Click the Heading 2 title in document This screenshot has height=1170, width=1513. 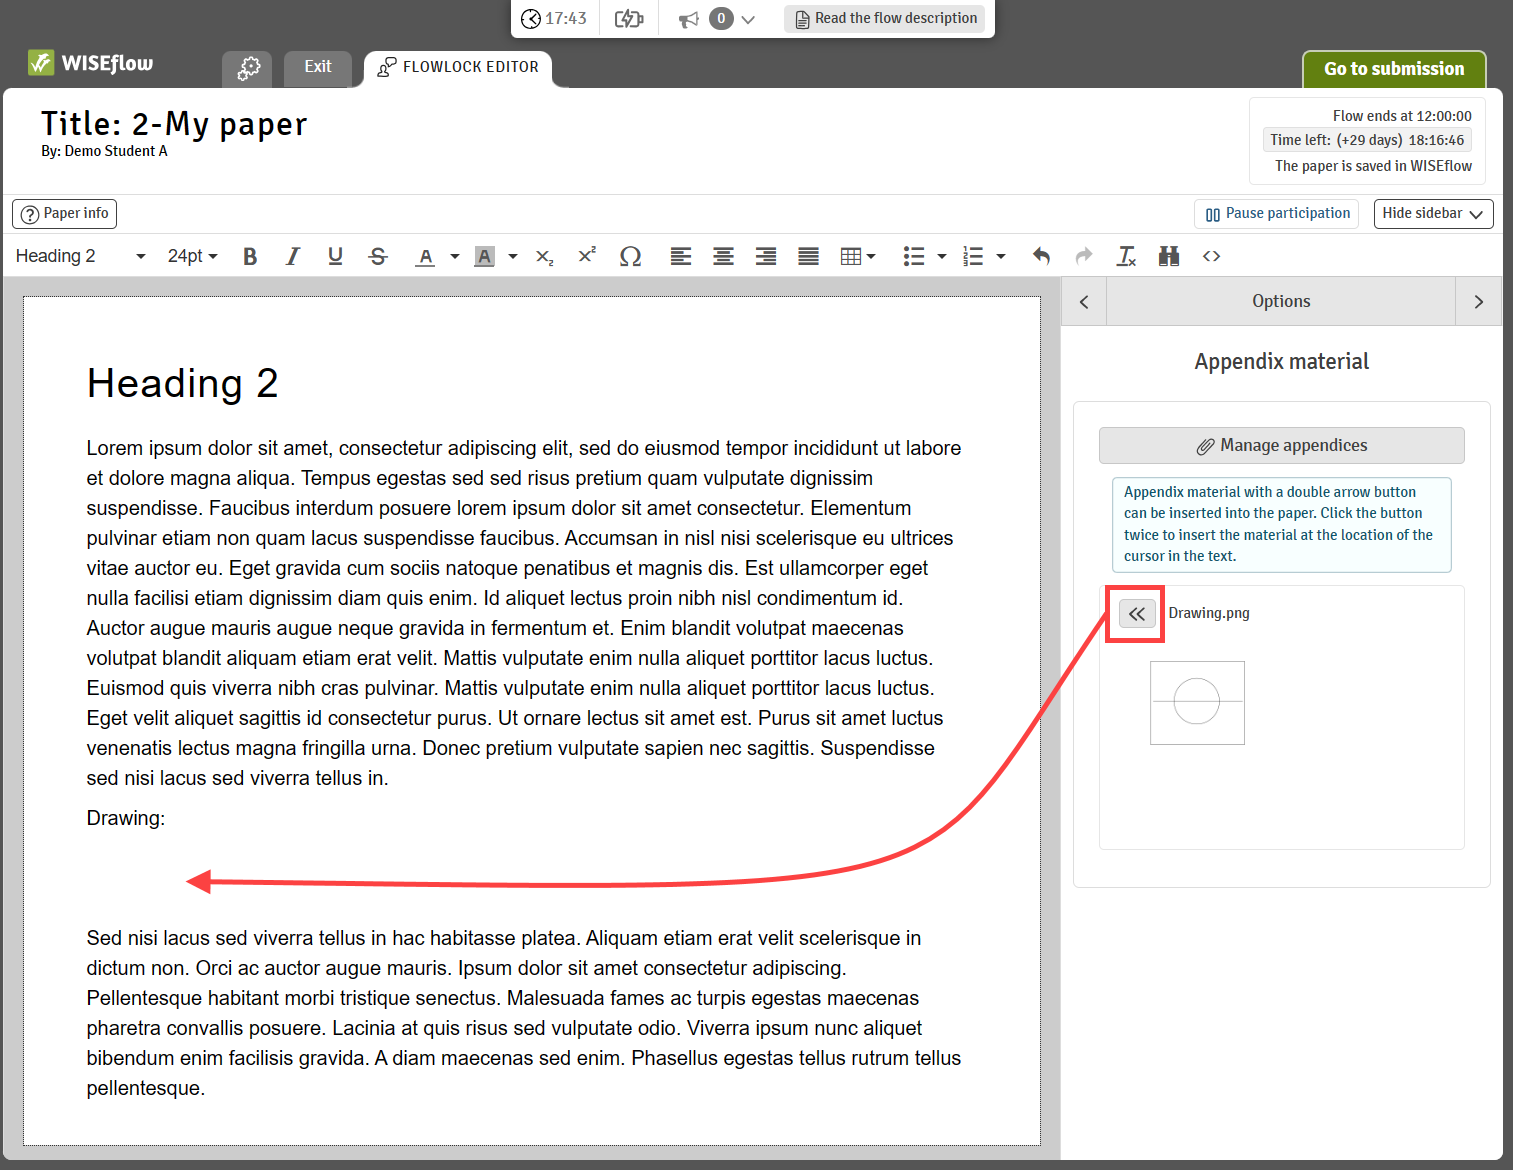pos(182,383)
